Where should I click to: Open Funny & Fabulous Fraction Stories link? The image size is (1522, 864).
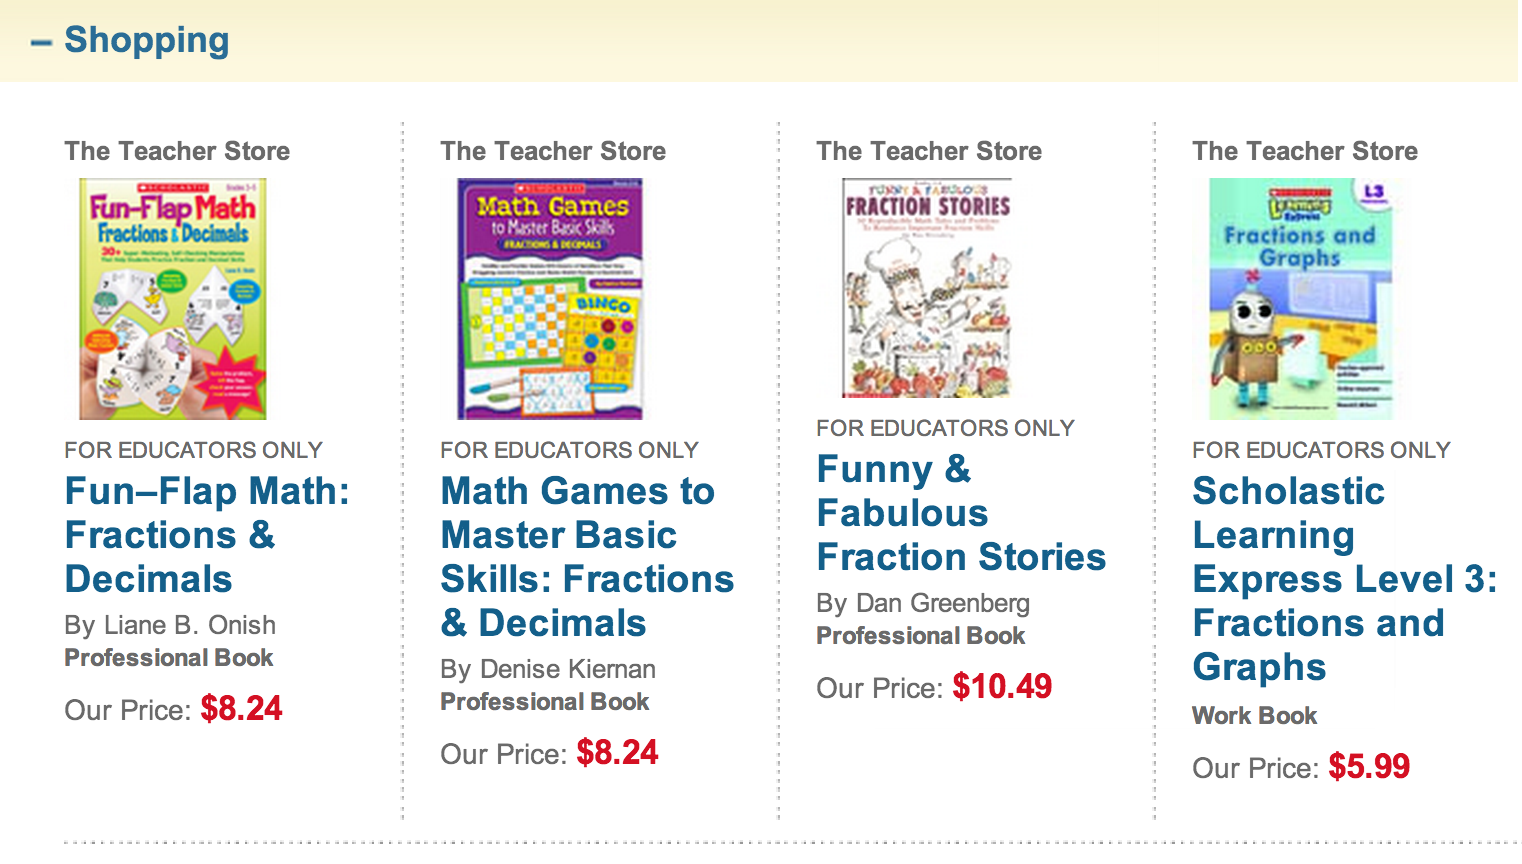[x=960, y=513]
